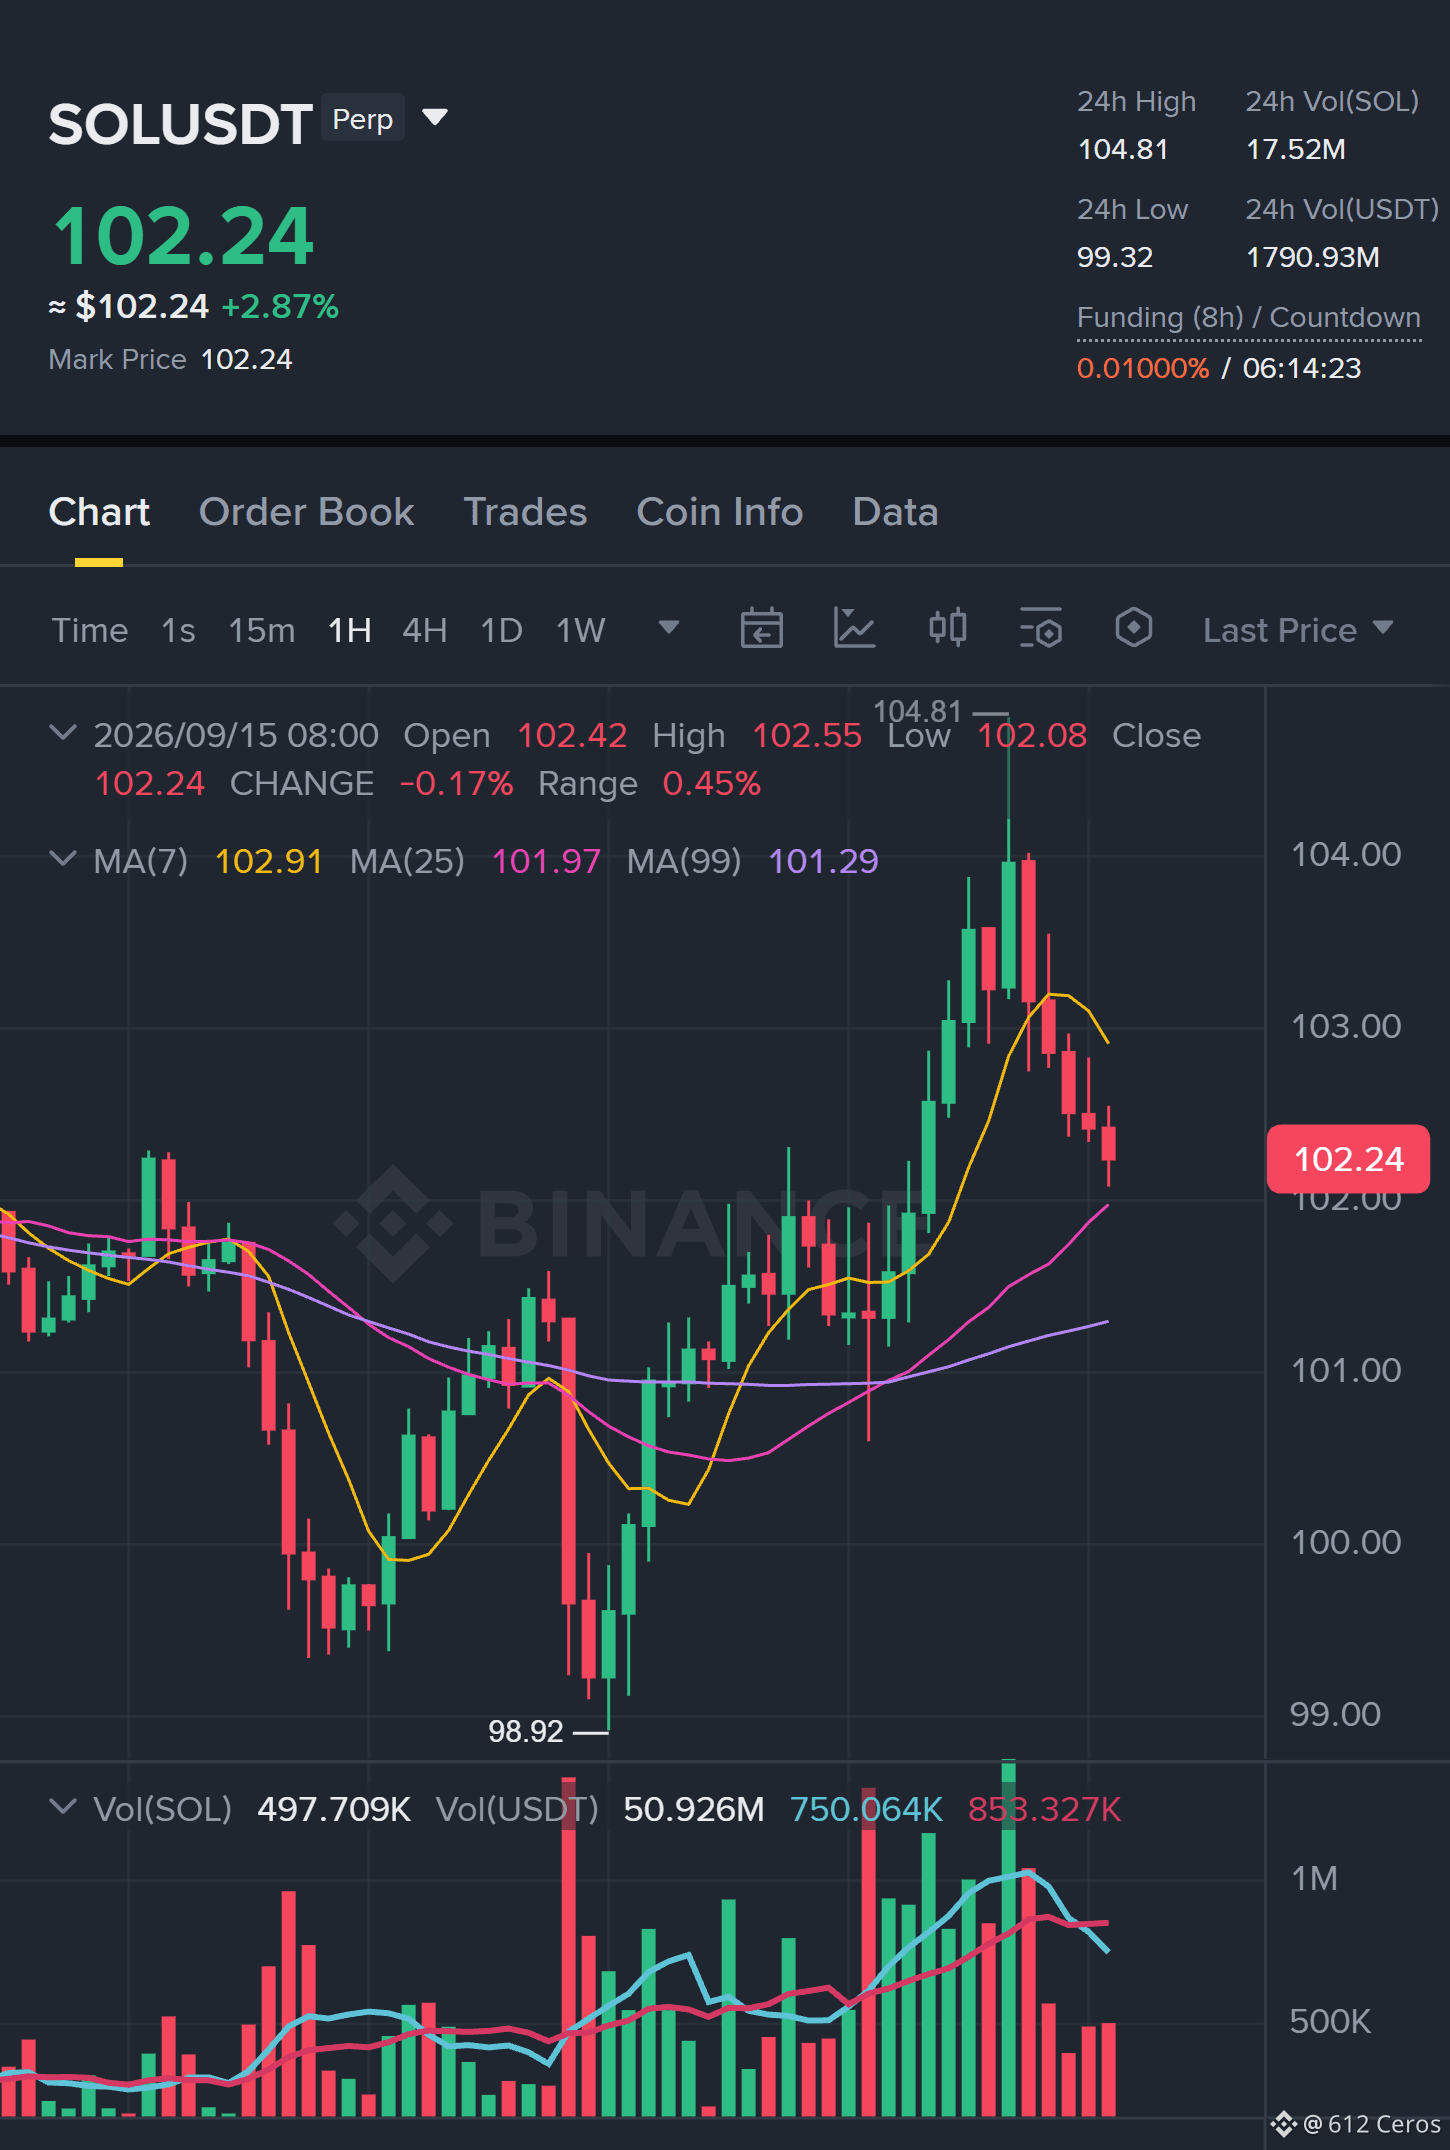
Task: Open the Last Price dropdown
Action: (1297, 630)
